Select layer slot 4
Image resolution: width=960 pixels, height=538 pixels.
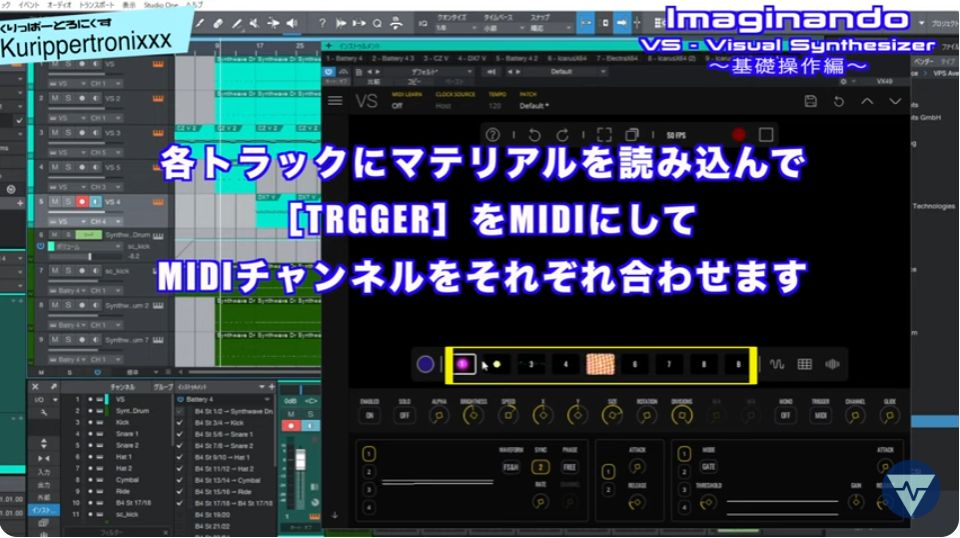[x=566, y=364]
